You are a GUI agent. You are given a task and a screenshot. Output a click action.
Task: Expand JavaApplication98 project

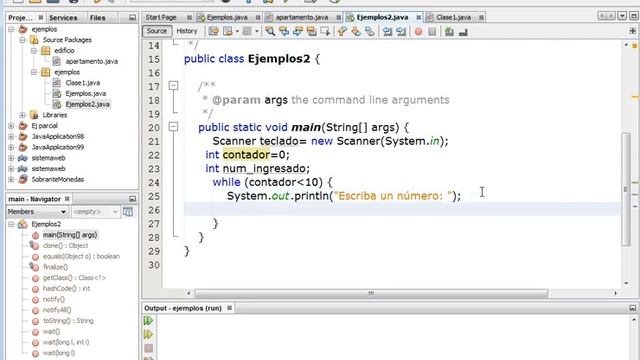click(11, 136)
